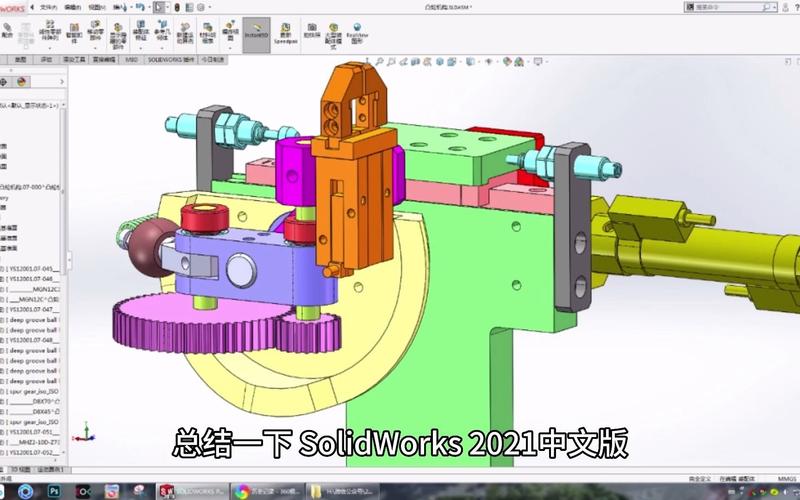
Task: Click the Take Snapshot tool
Action: (312, 31)
